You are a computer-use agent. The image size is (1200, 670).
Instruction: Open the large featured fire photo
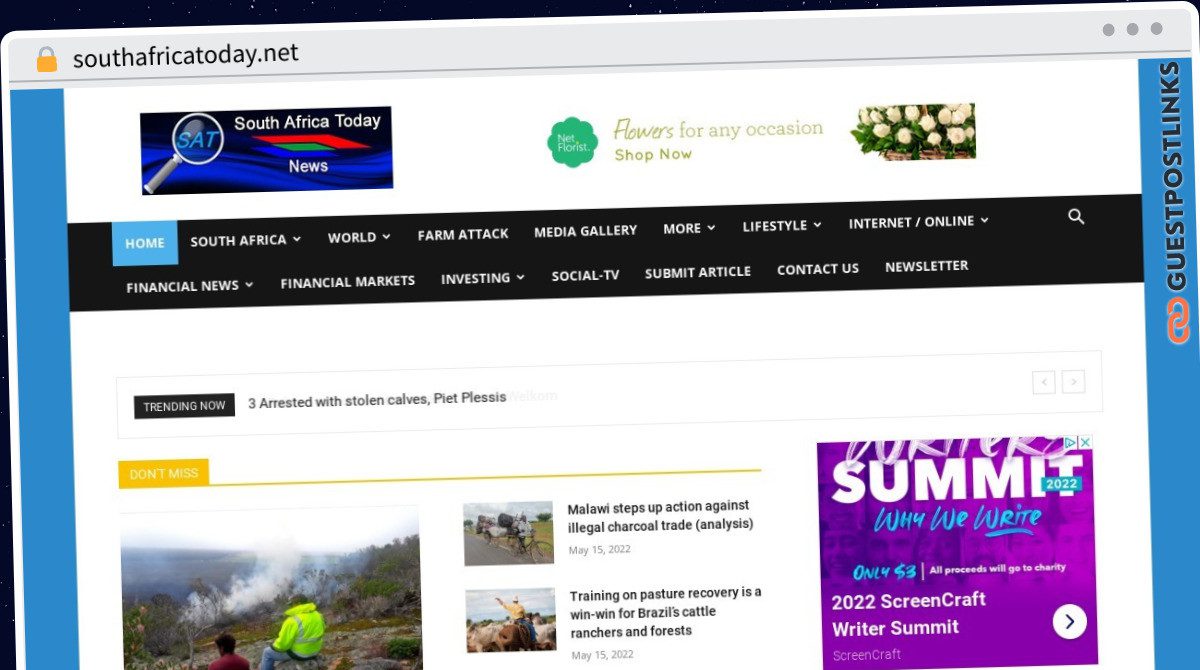[271, 590]
